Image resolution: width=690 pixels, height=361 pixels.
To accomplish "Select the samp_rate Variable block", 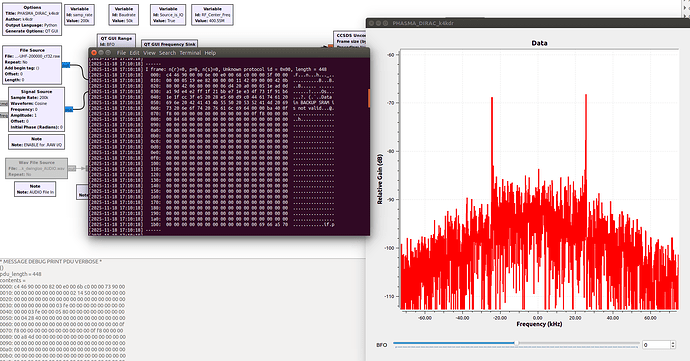I will coord(79,15).
